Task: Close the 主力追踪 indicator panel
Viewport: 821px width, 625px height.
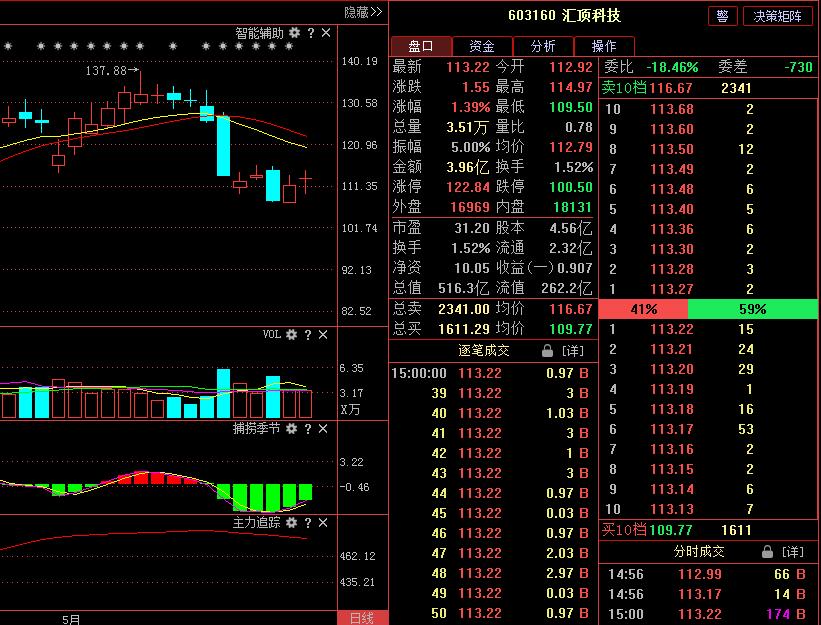Action: pyautogui.click(x=323, y=522)
